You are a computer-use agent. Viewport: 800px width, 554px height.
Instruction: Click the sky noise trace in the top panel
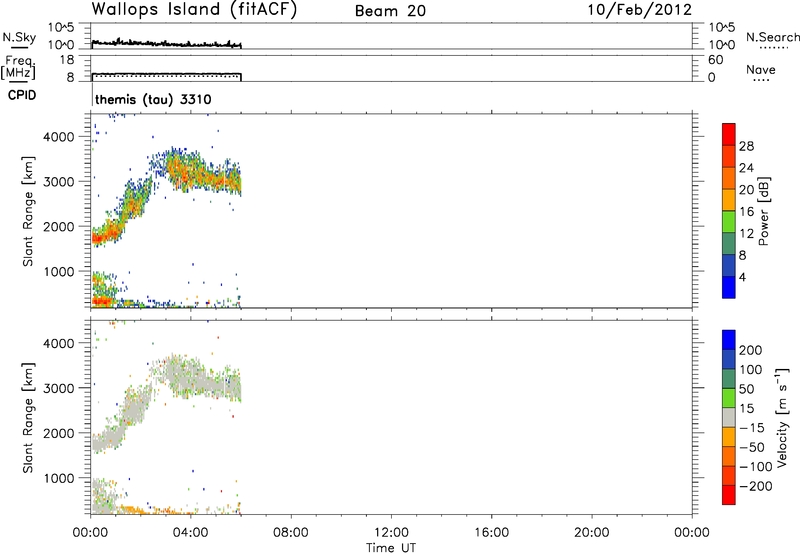(x=166, y=44)
